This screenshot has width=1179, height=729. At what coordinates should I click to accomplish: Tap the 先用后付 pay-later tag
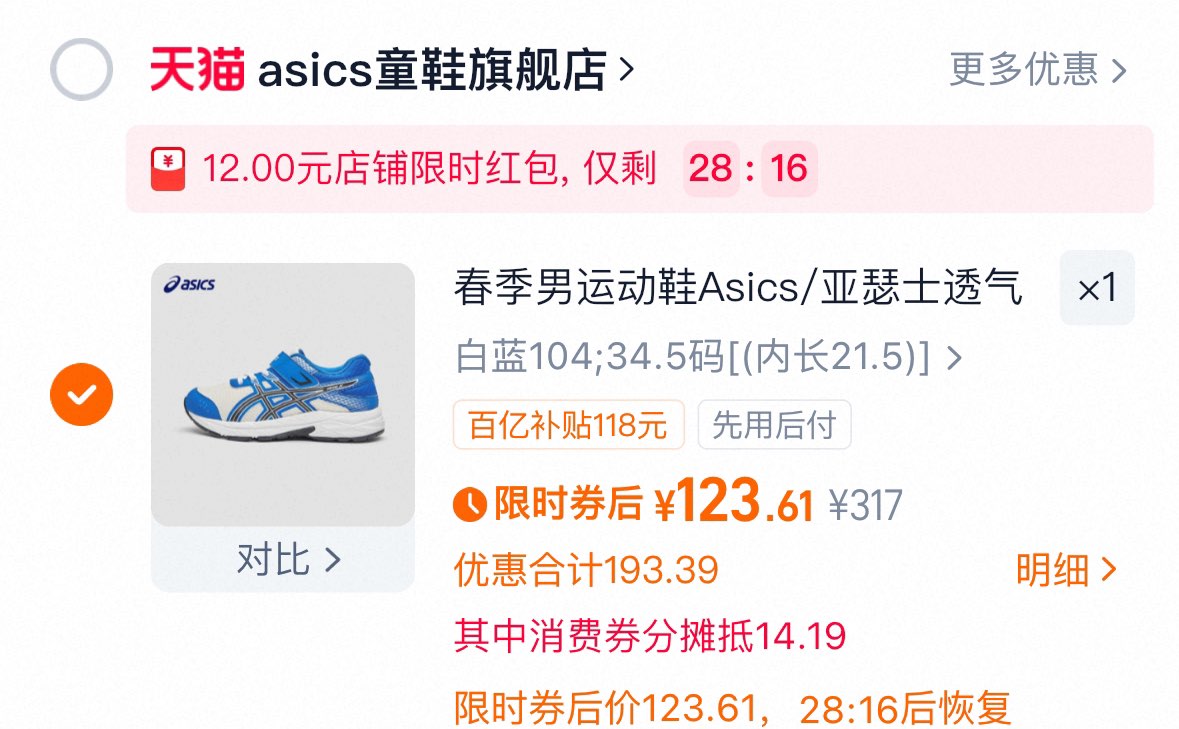tap(774, 425)
